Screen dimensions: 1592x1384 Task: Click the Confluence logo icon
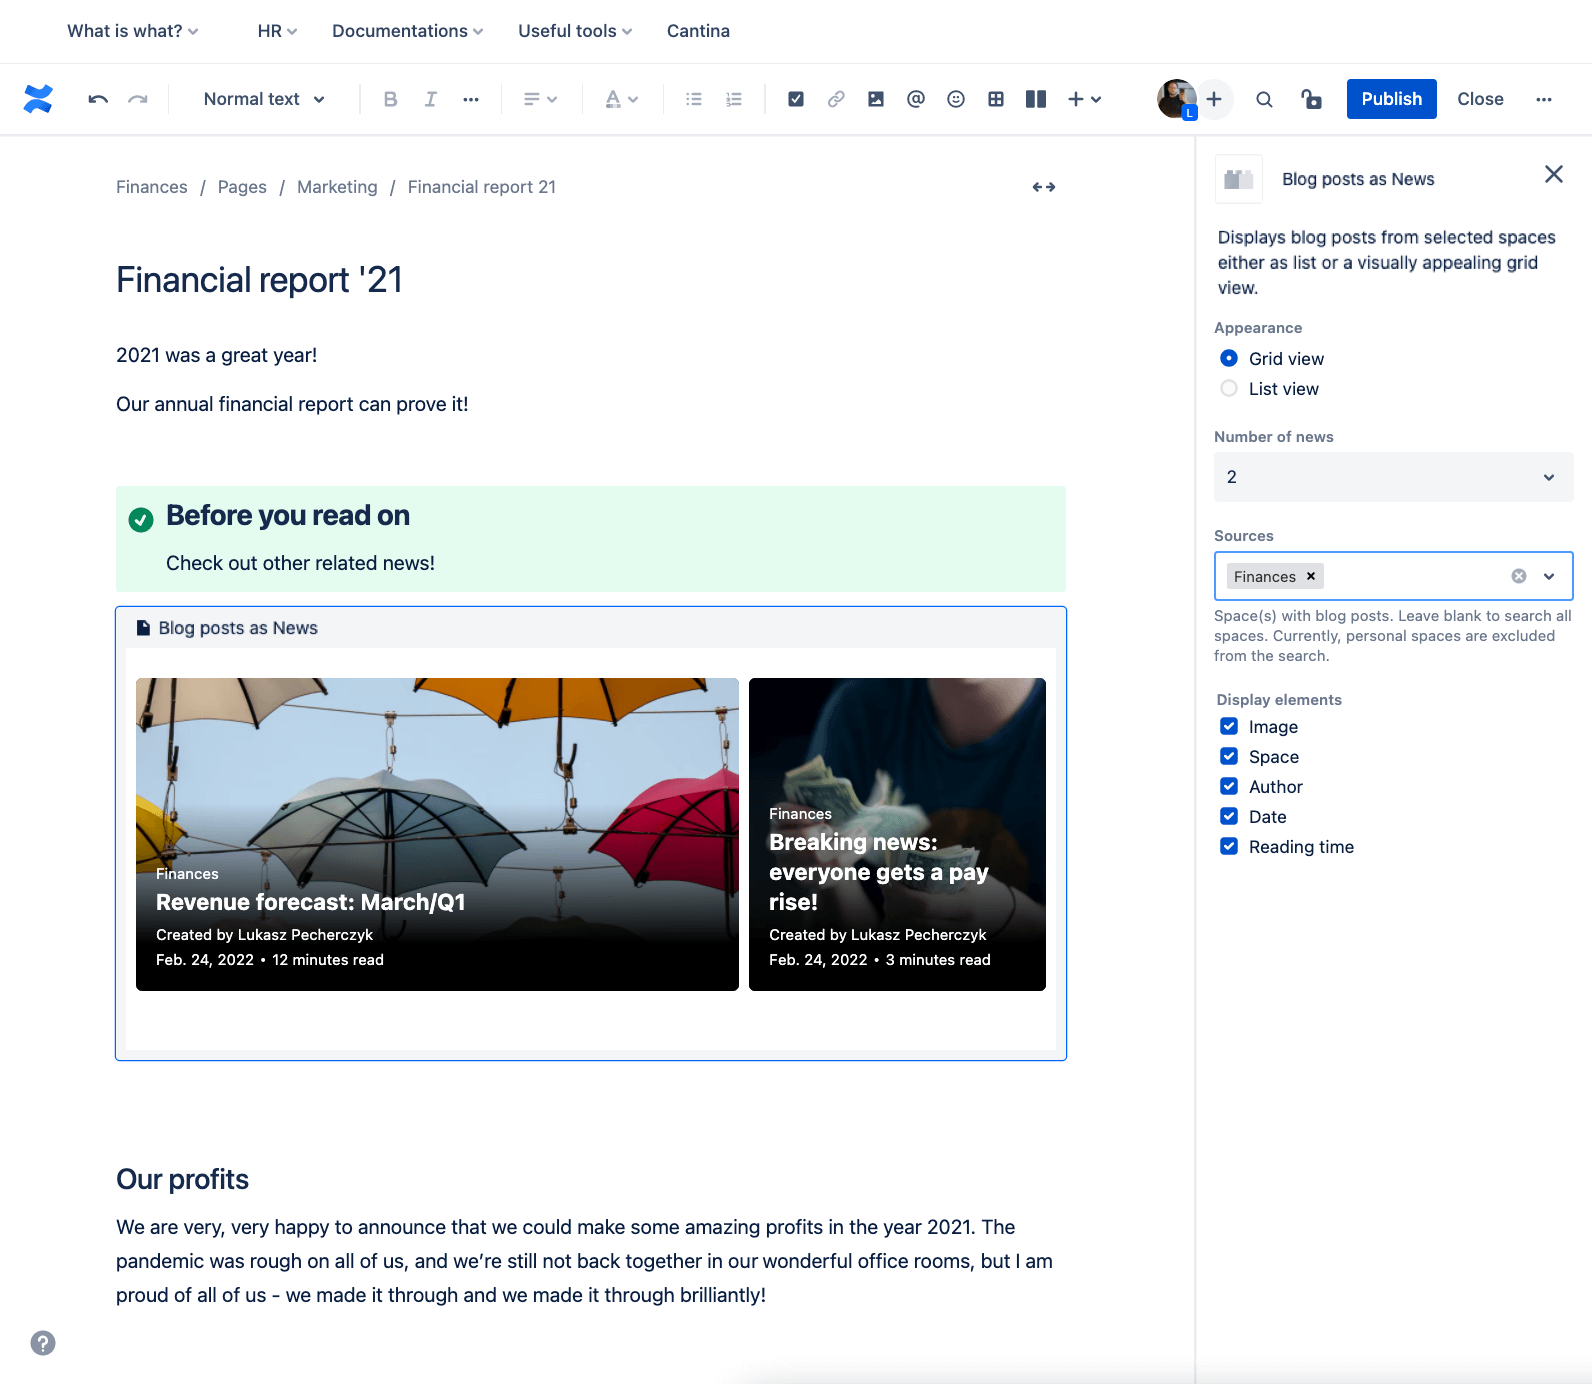click(38, 99)
